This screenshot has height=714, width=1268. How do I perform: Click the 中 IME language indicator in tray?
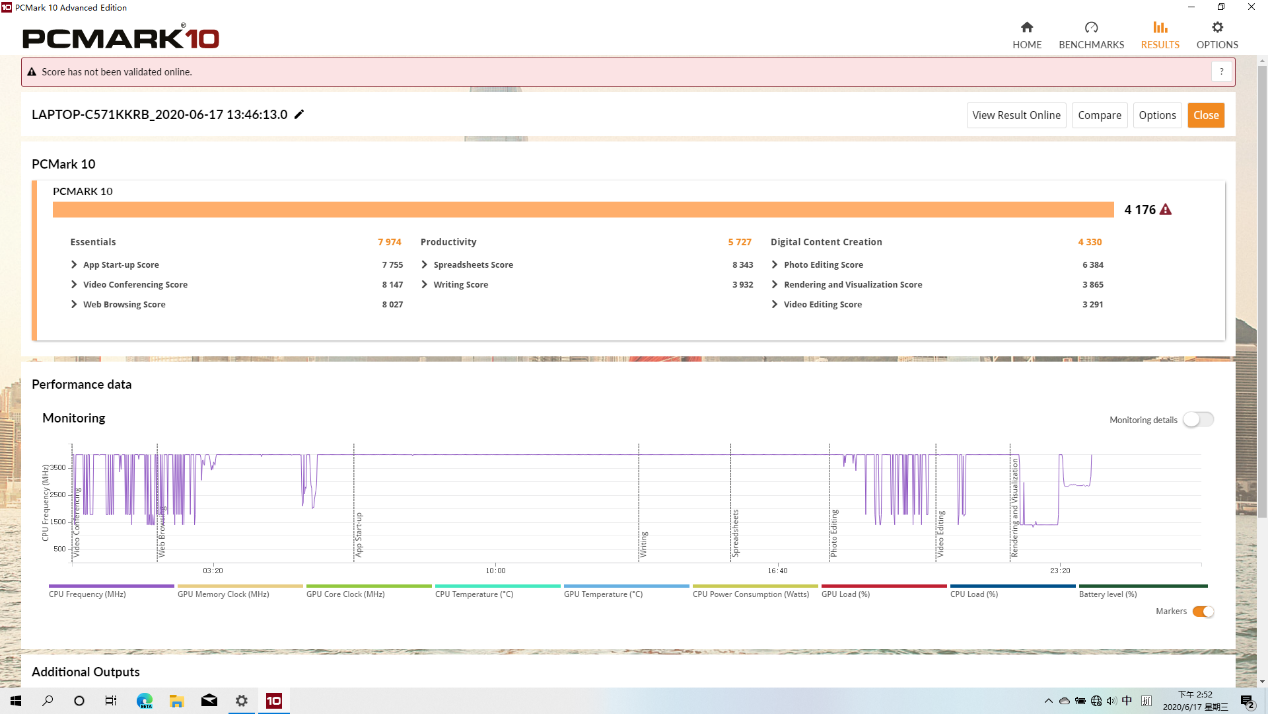(1127, 701)
